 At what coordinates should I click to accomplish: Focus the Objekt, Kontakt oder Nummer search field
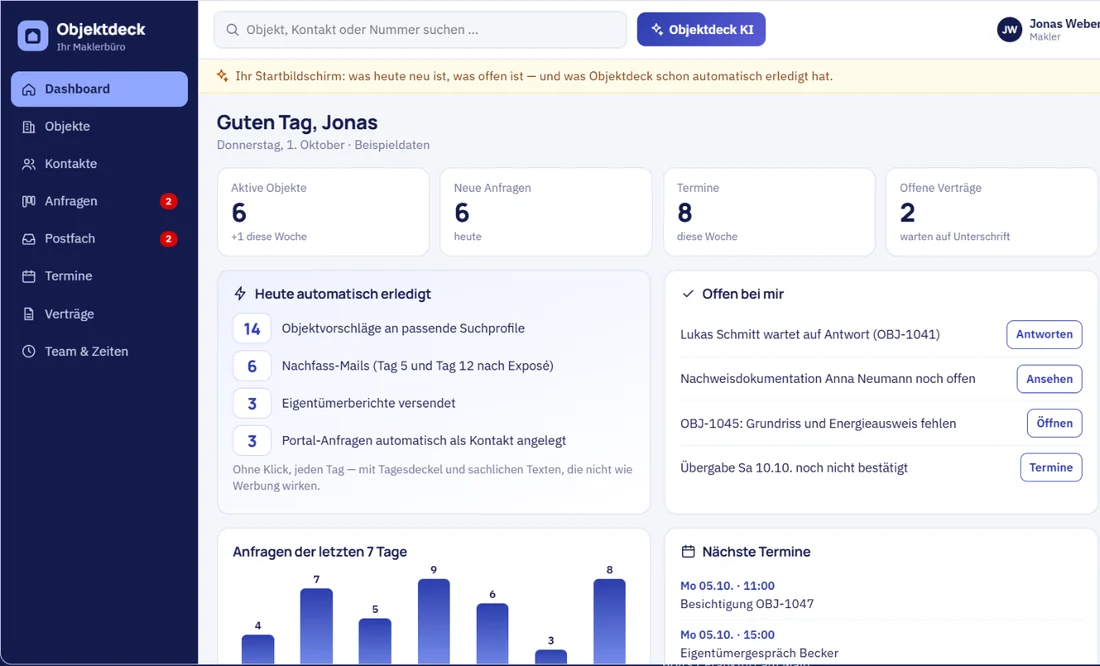(420, 29)
